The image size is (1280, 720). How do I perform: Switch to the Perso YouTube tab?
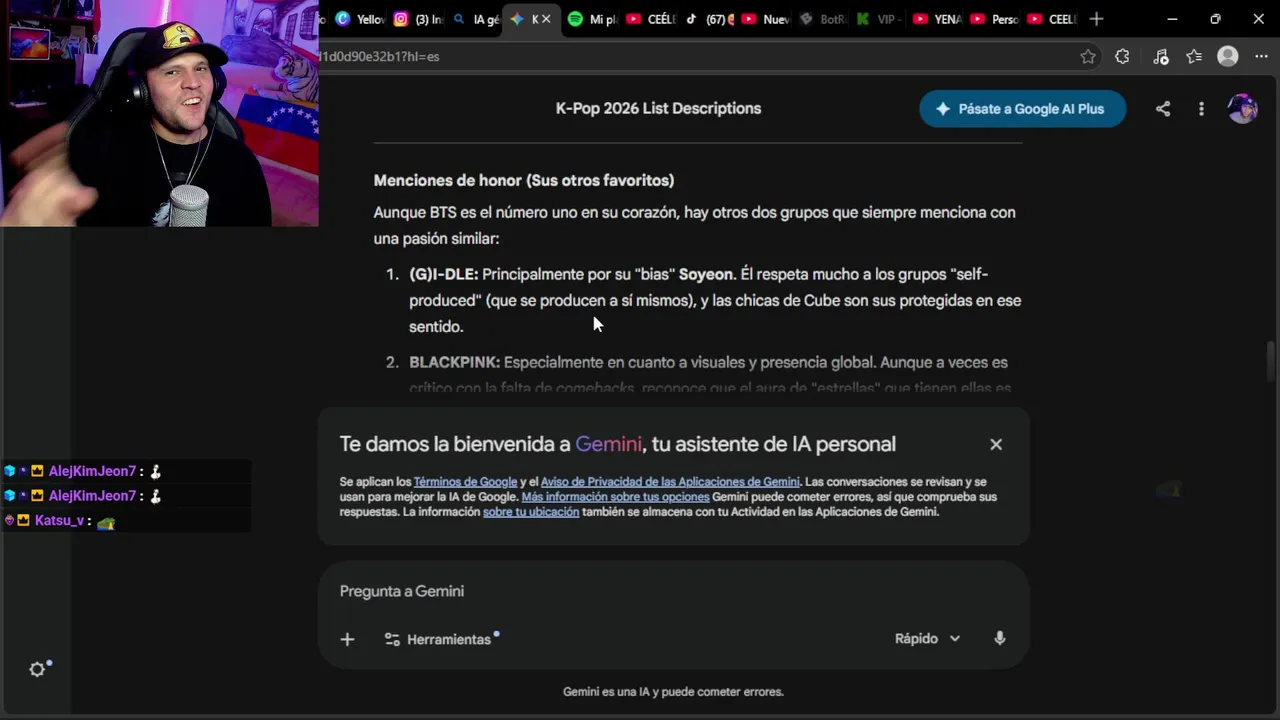pos(996,19)
